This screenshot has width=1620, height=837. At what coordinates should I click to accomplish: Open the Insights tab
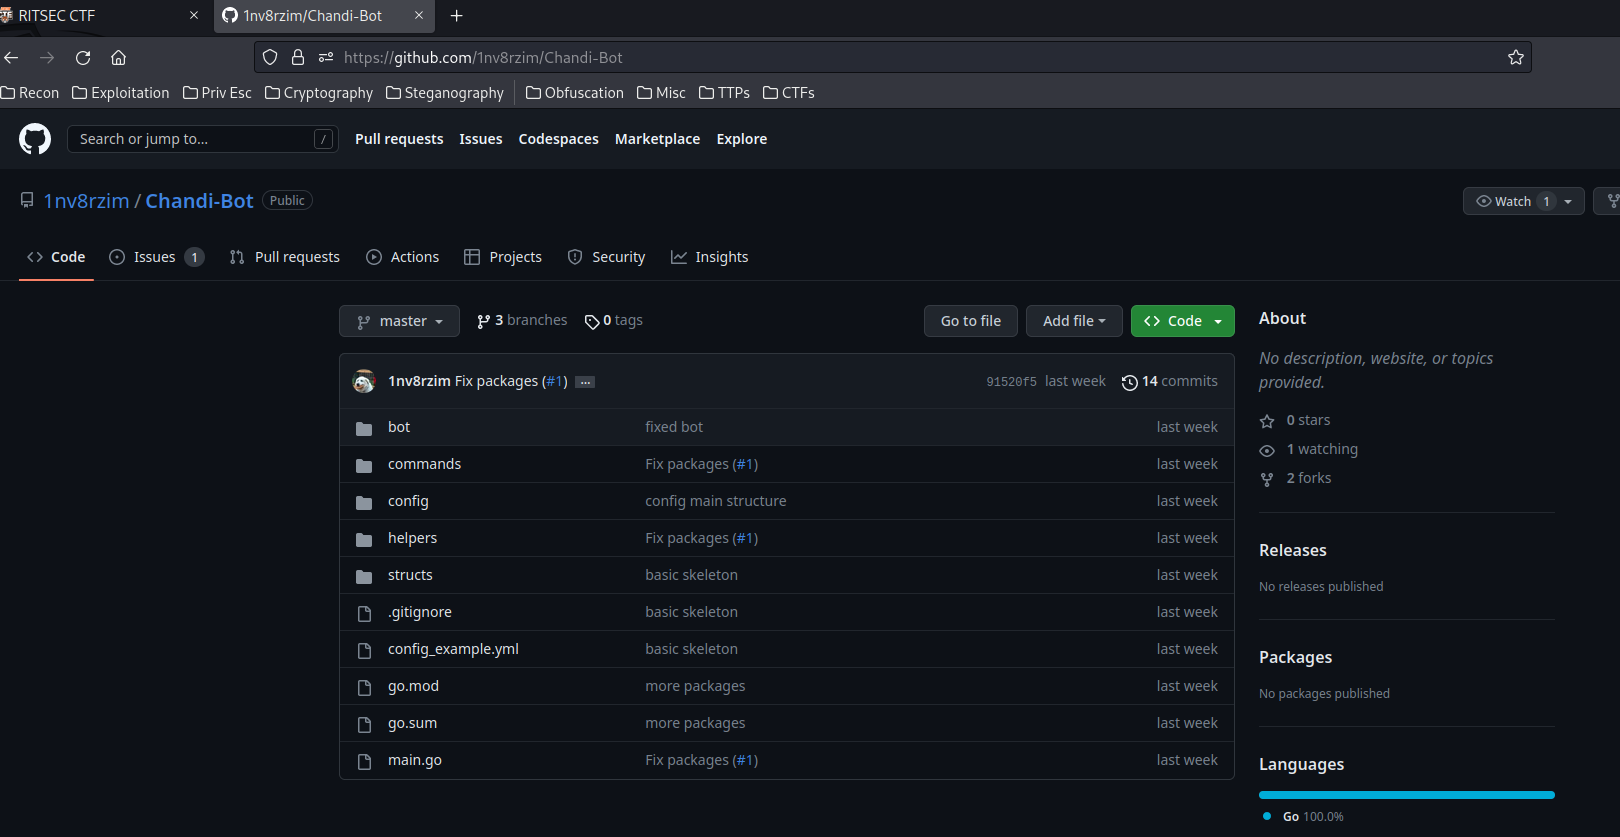tap(710, 257)
